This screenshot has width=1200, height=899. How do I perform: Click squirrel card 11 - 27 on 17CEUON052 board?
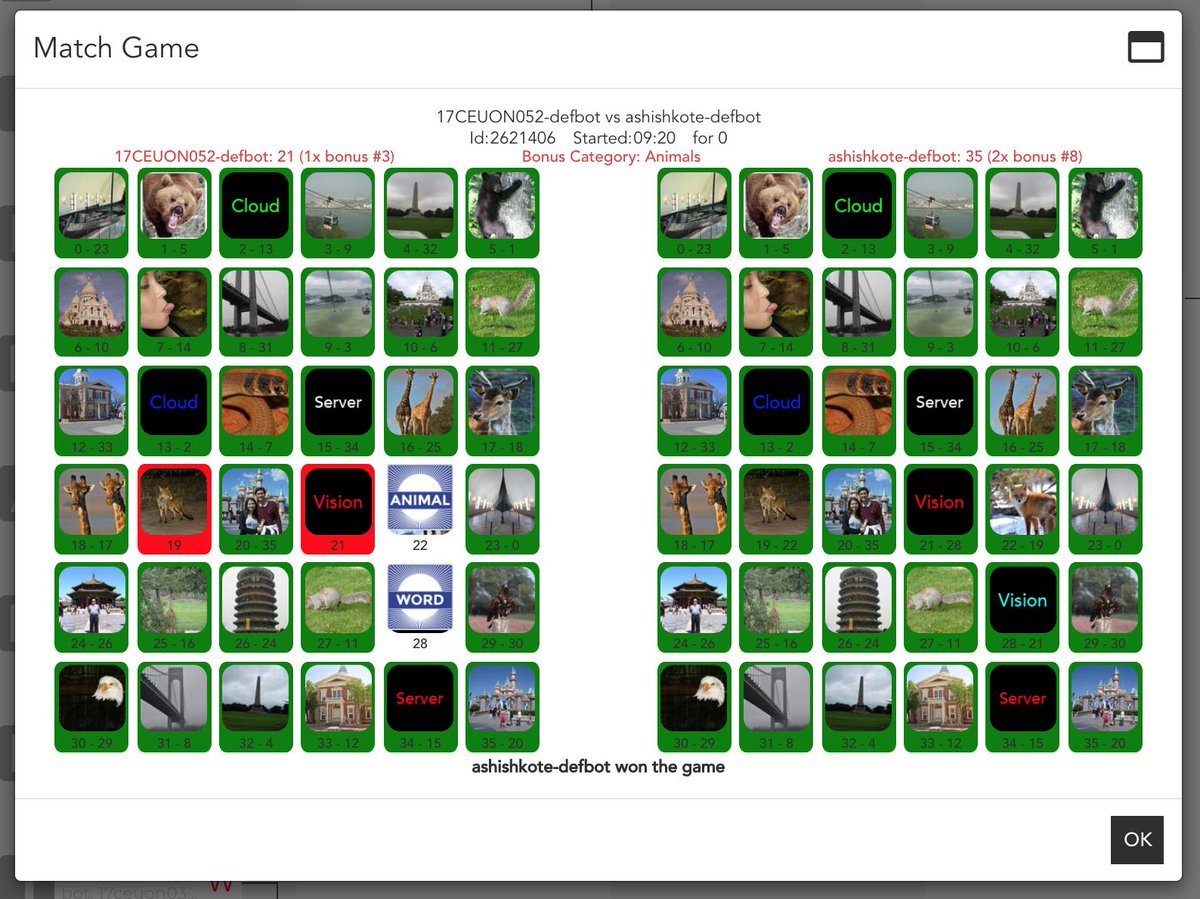coord(502,311)
